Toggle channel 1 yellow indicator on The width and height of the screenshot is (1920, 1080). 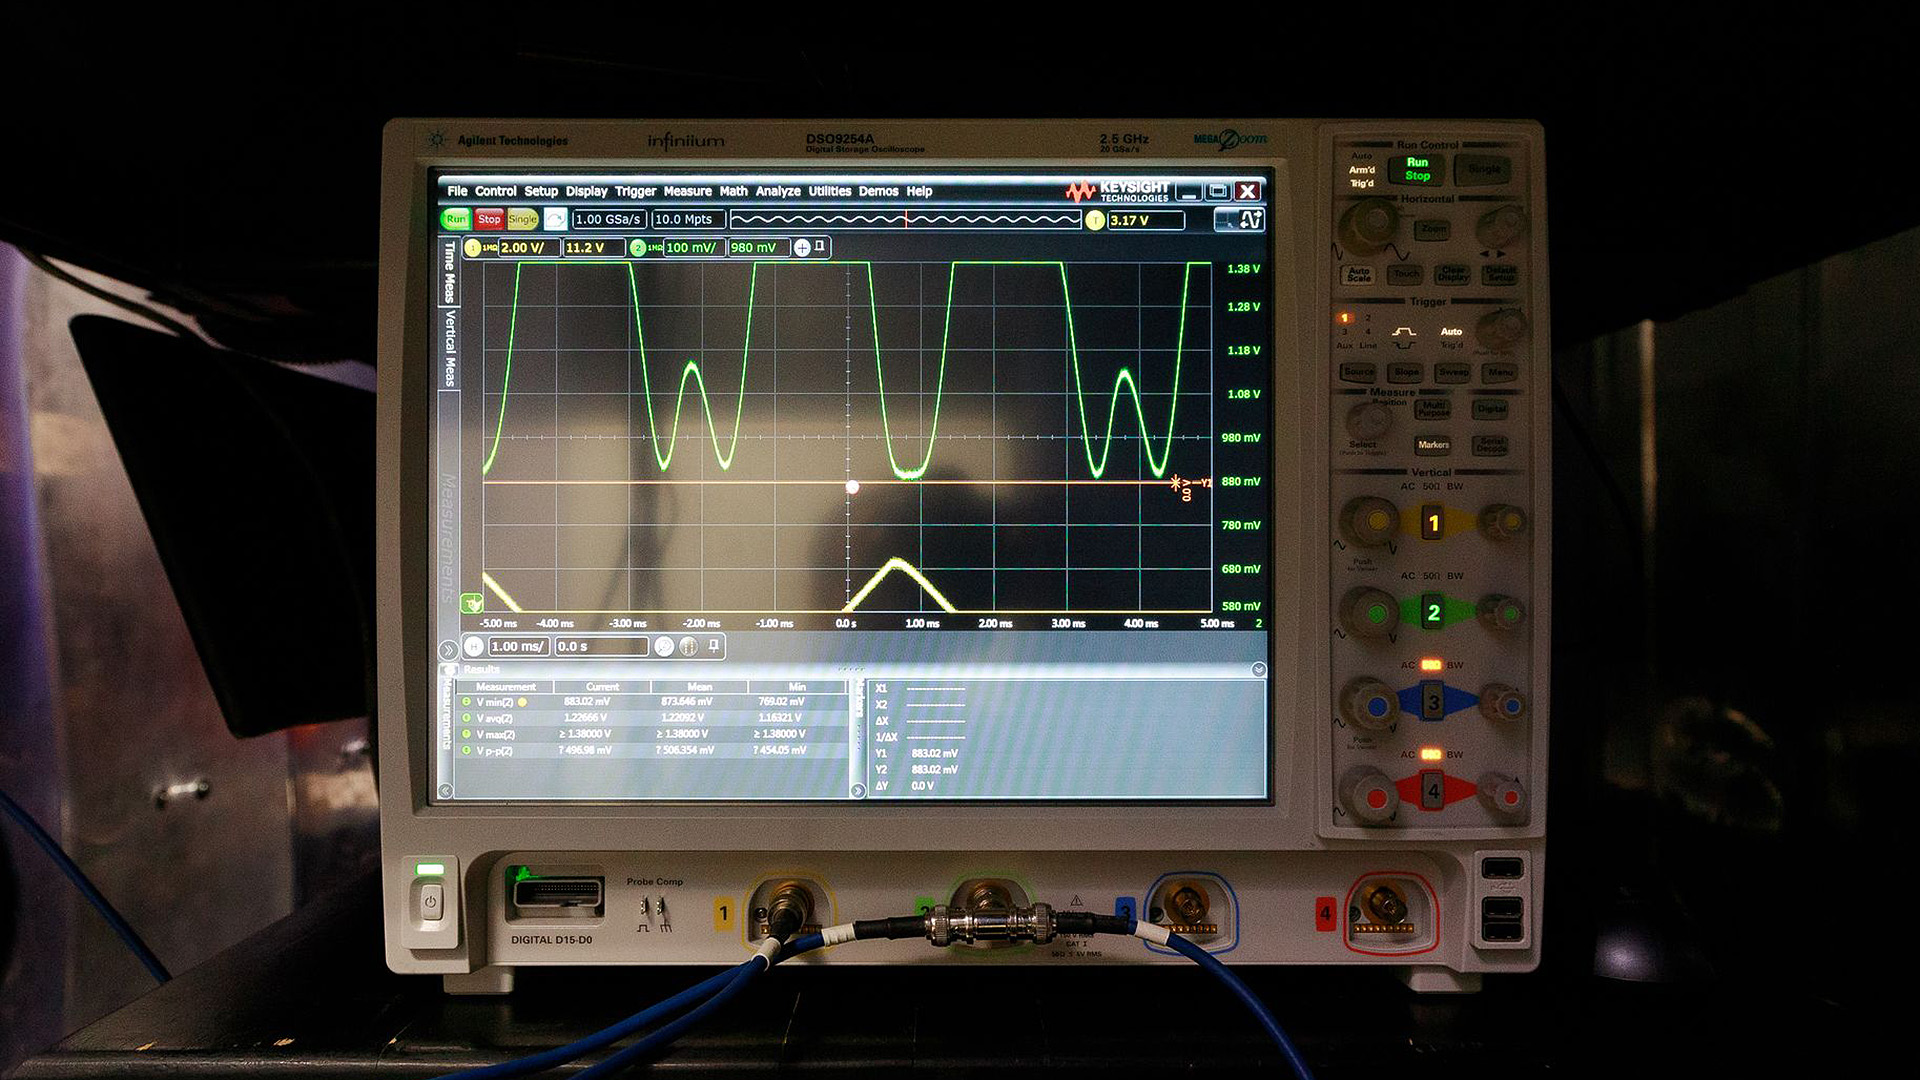pyautogui.click(x=473, y=248)
